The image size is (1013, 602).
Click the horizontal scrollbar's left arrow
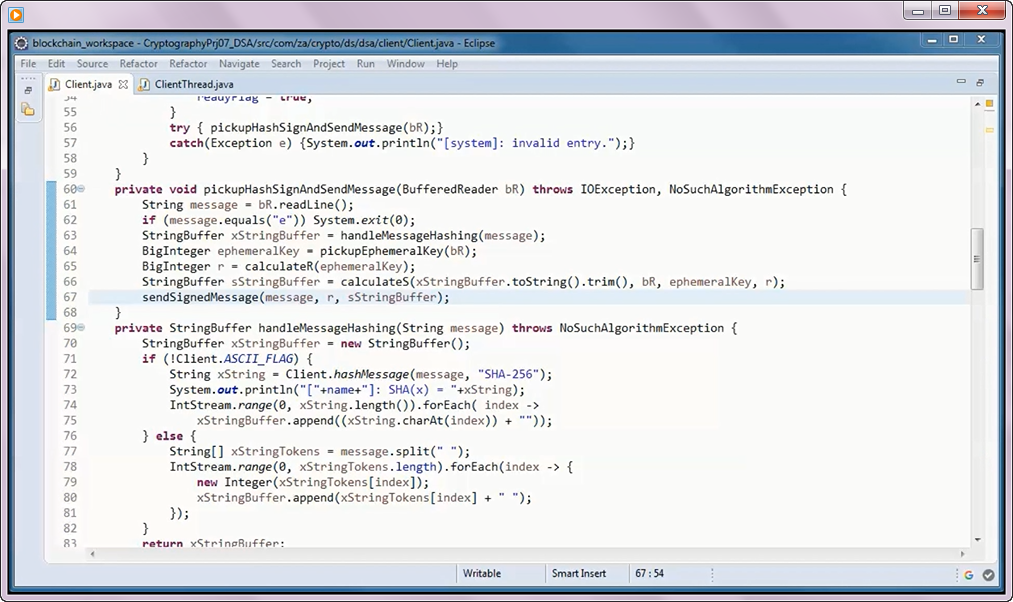(x=92, y=554)
